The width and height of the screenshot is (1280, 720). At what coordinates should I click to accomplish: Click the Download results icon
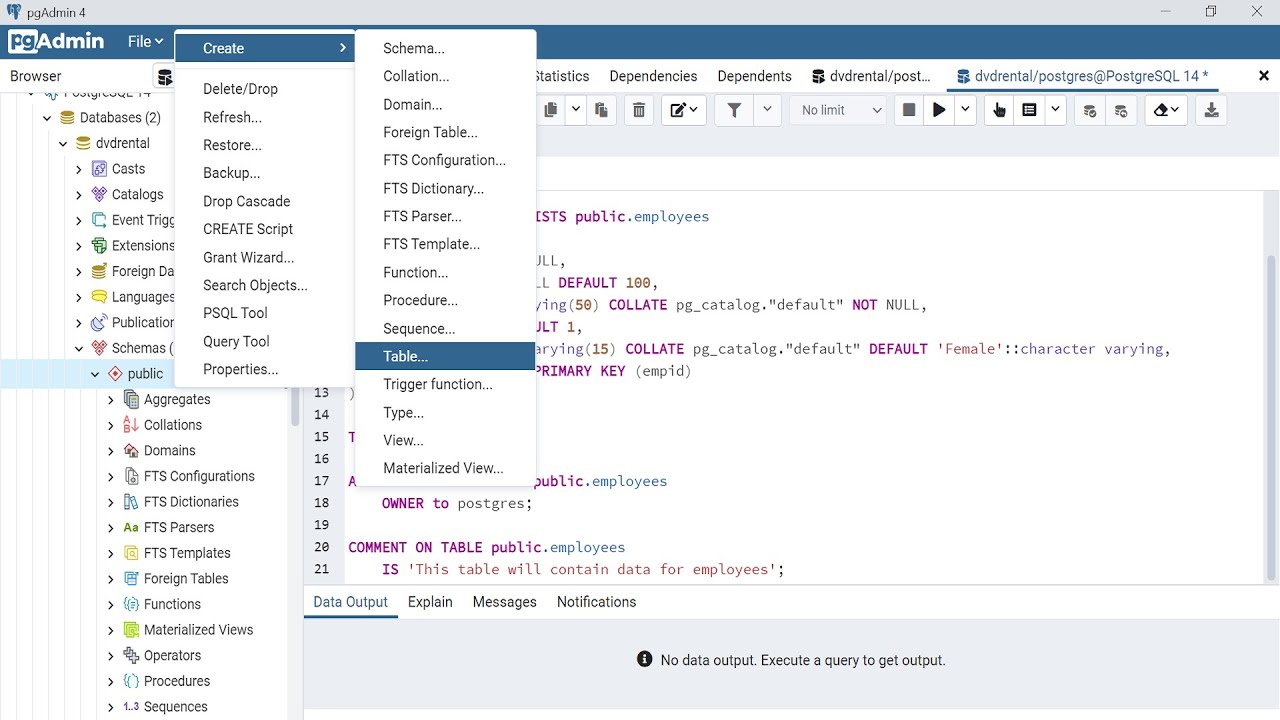1211,110
